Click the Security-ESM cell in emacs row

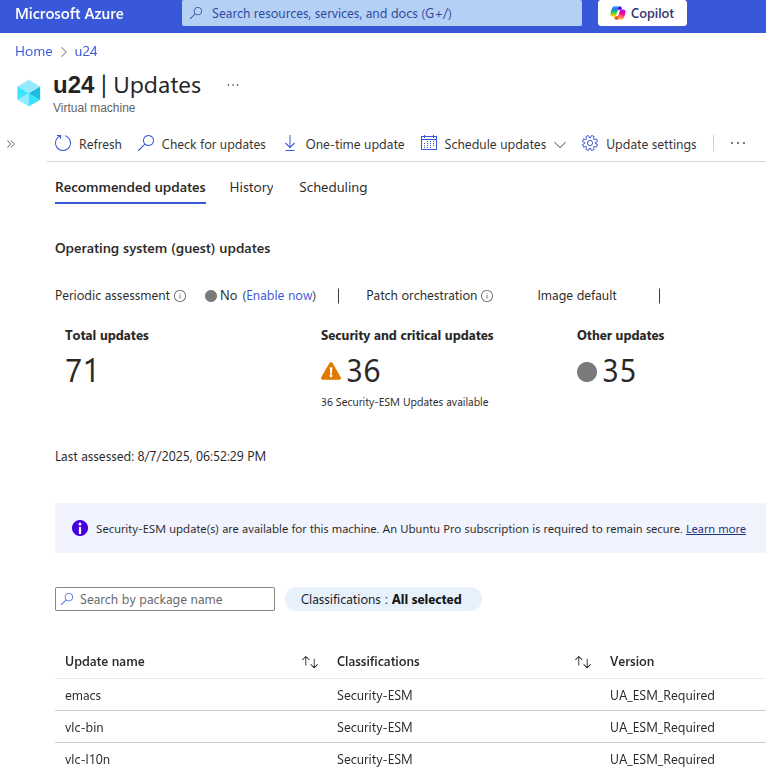[x=374, y=695]
